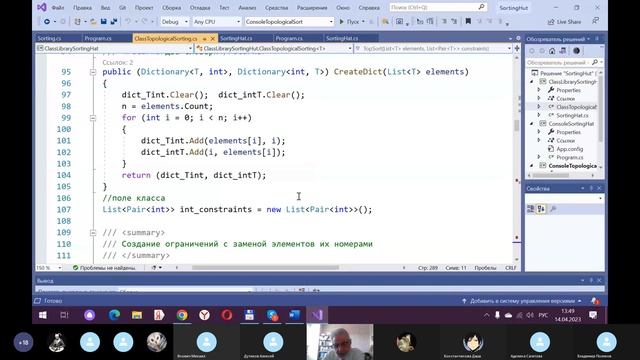This screenshot has width=640, height=360.
Task: Open the Справка menu
Action: click(x=369, y=8)
